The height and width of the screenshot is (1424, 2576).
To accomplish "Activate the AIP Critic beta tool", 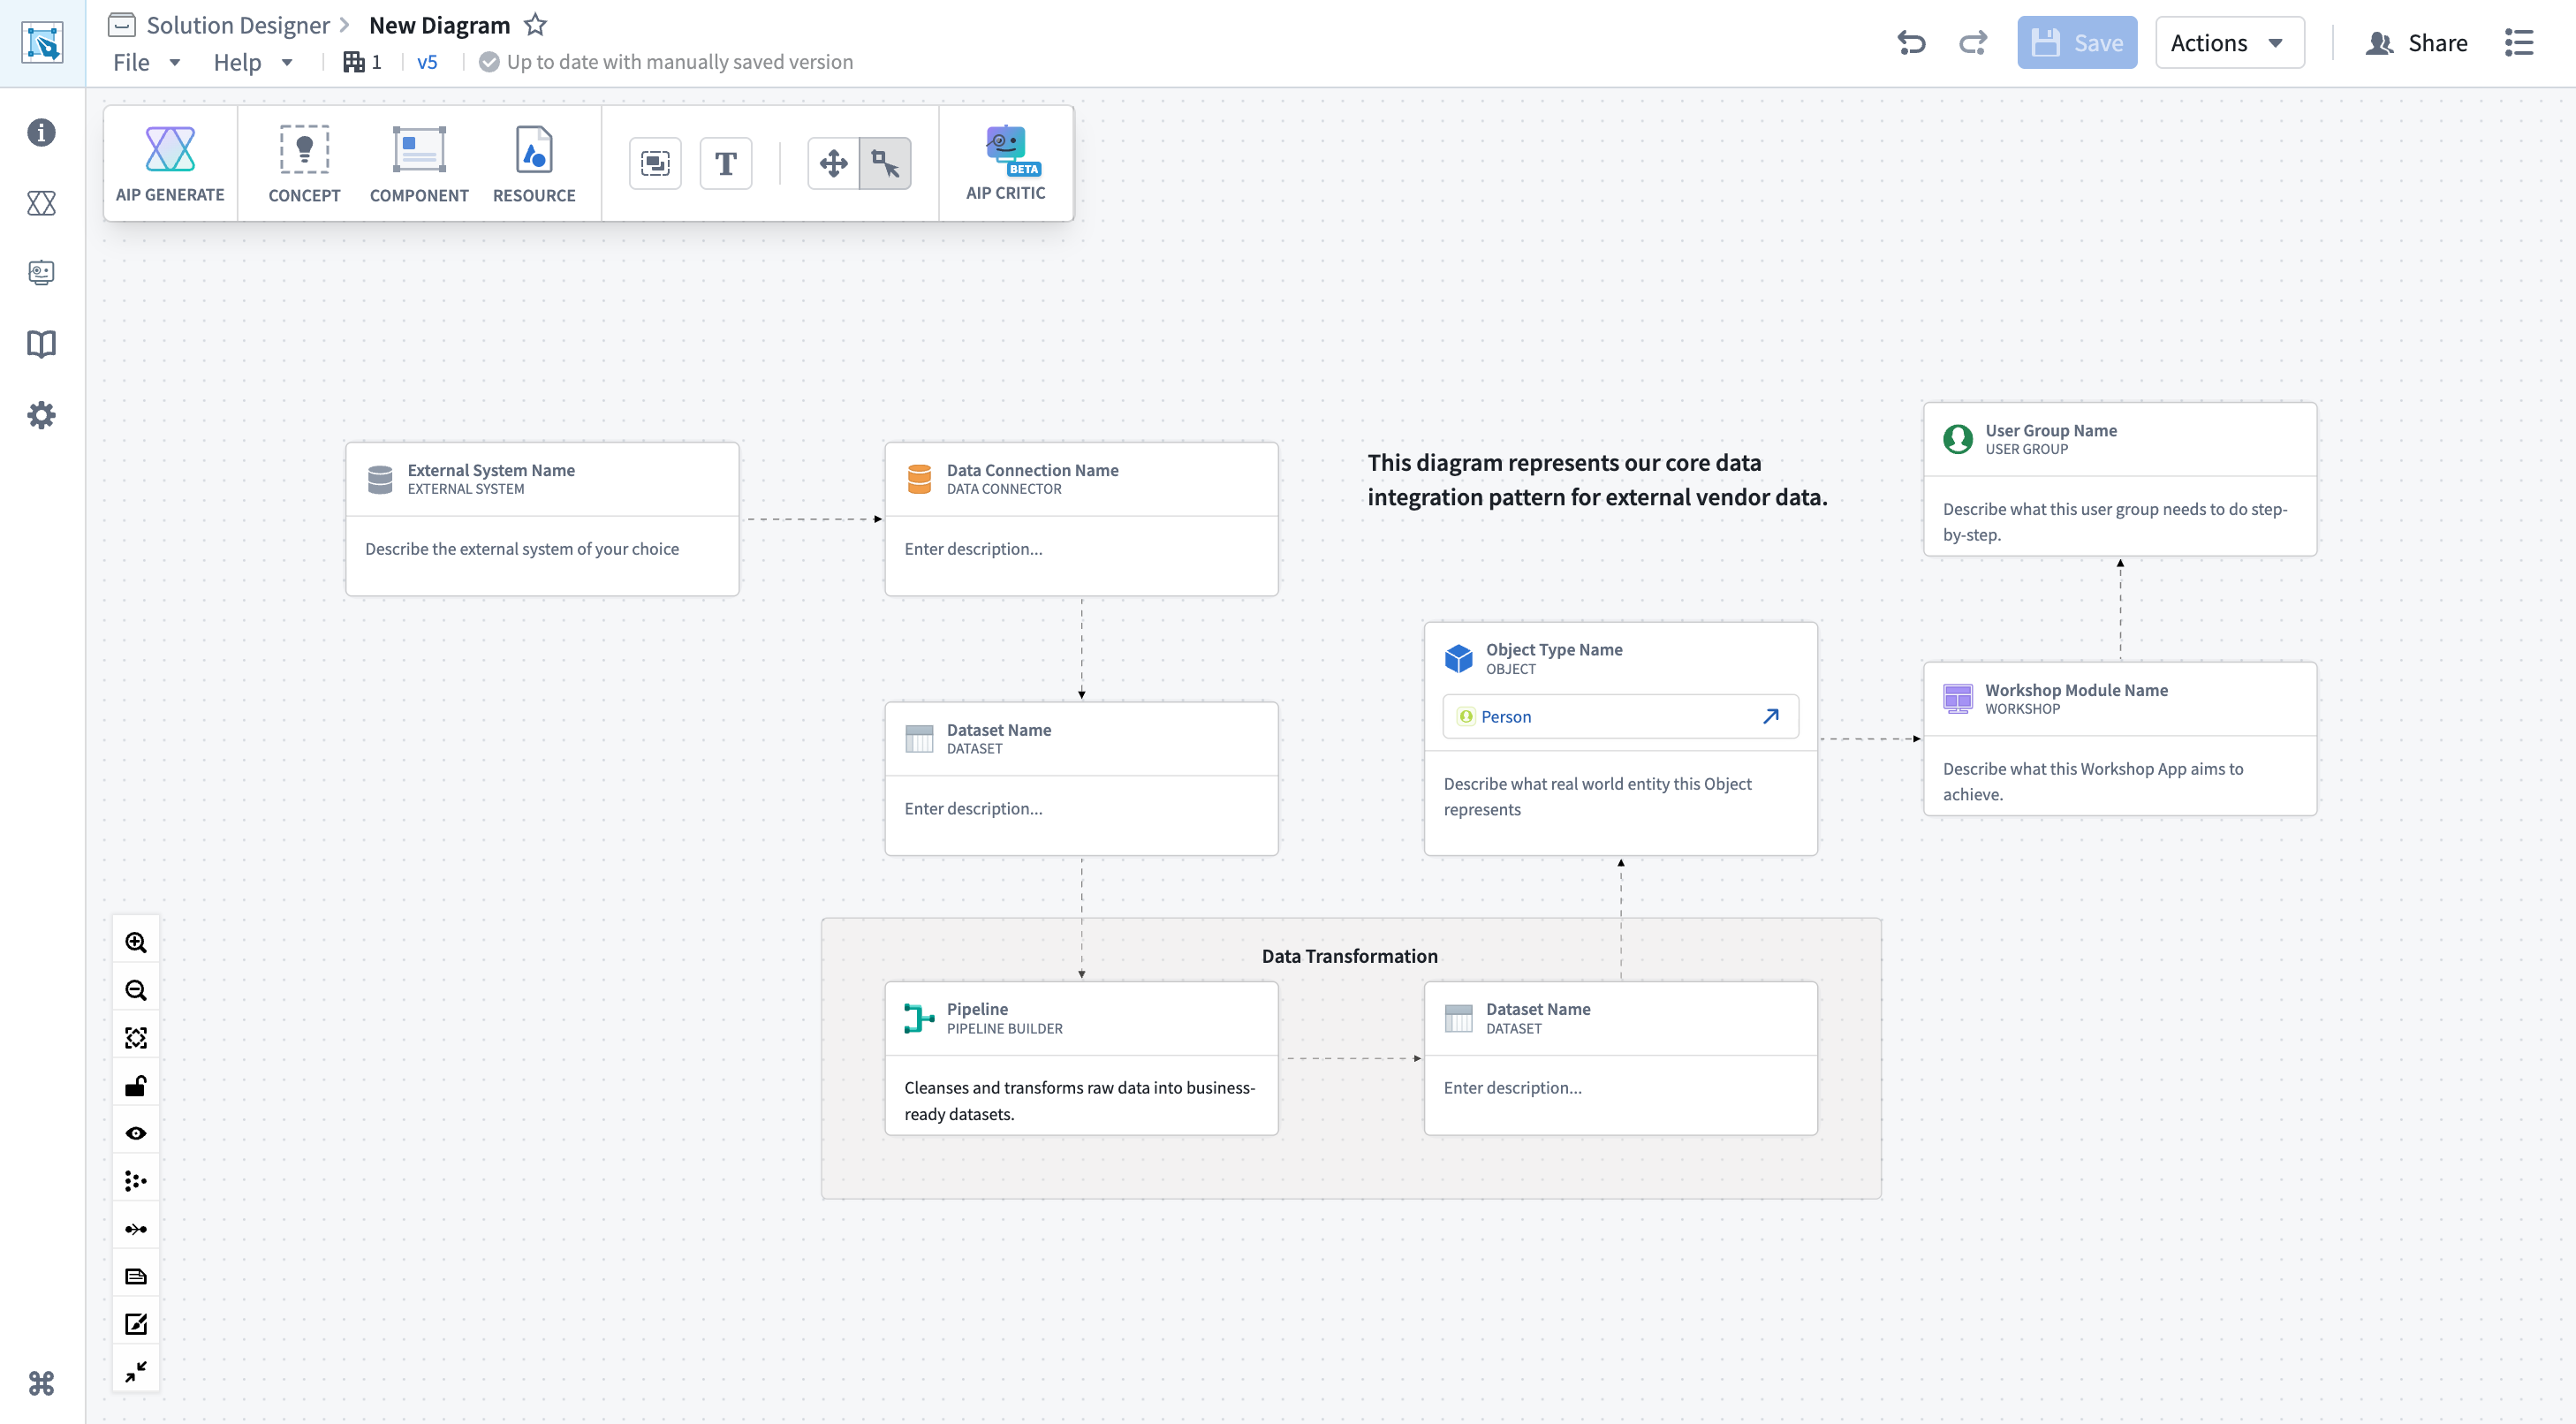I will (x=1005, y=163).
